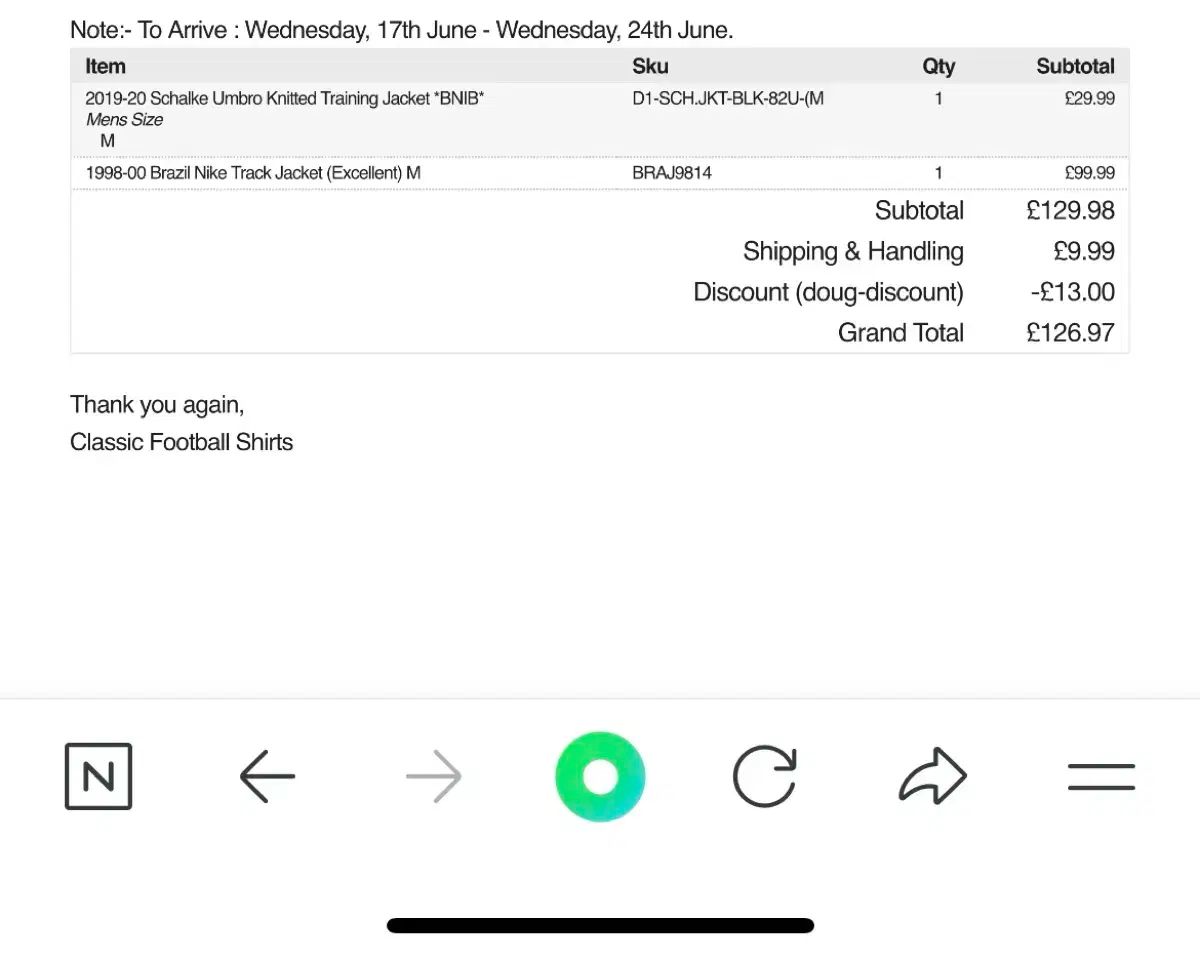
Task: Go back with the left arrow
Action: 267,776
